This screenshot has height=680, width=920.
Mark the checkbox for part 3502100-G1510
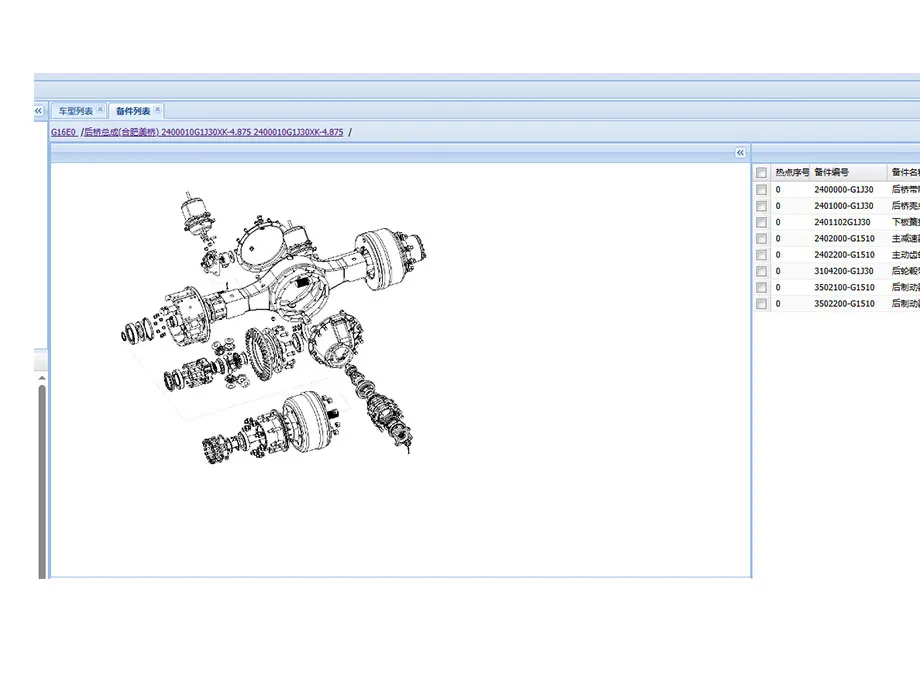[762, 288]
